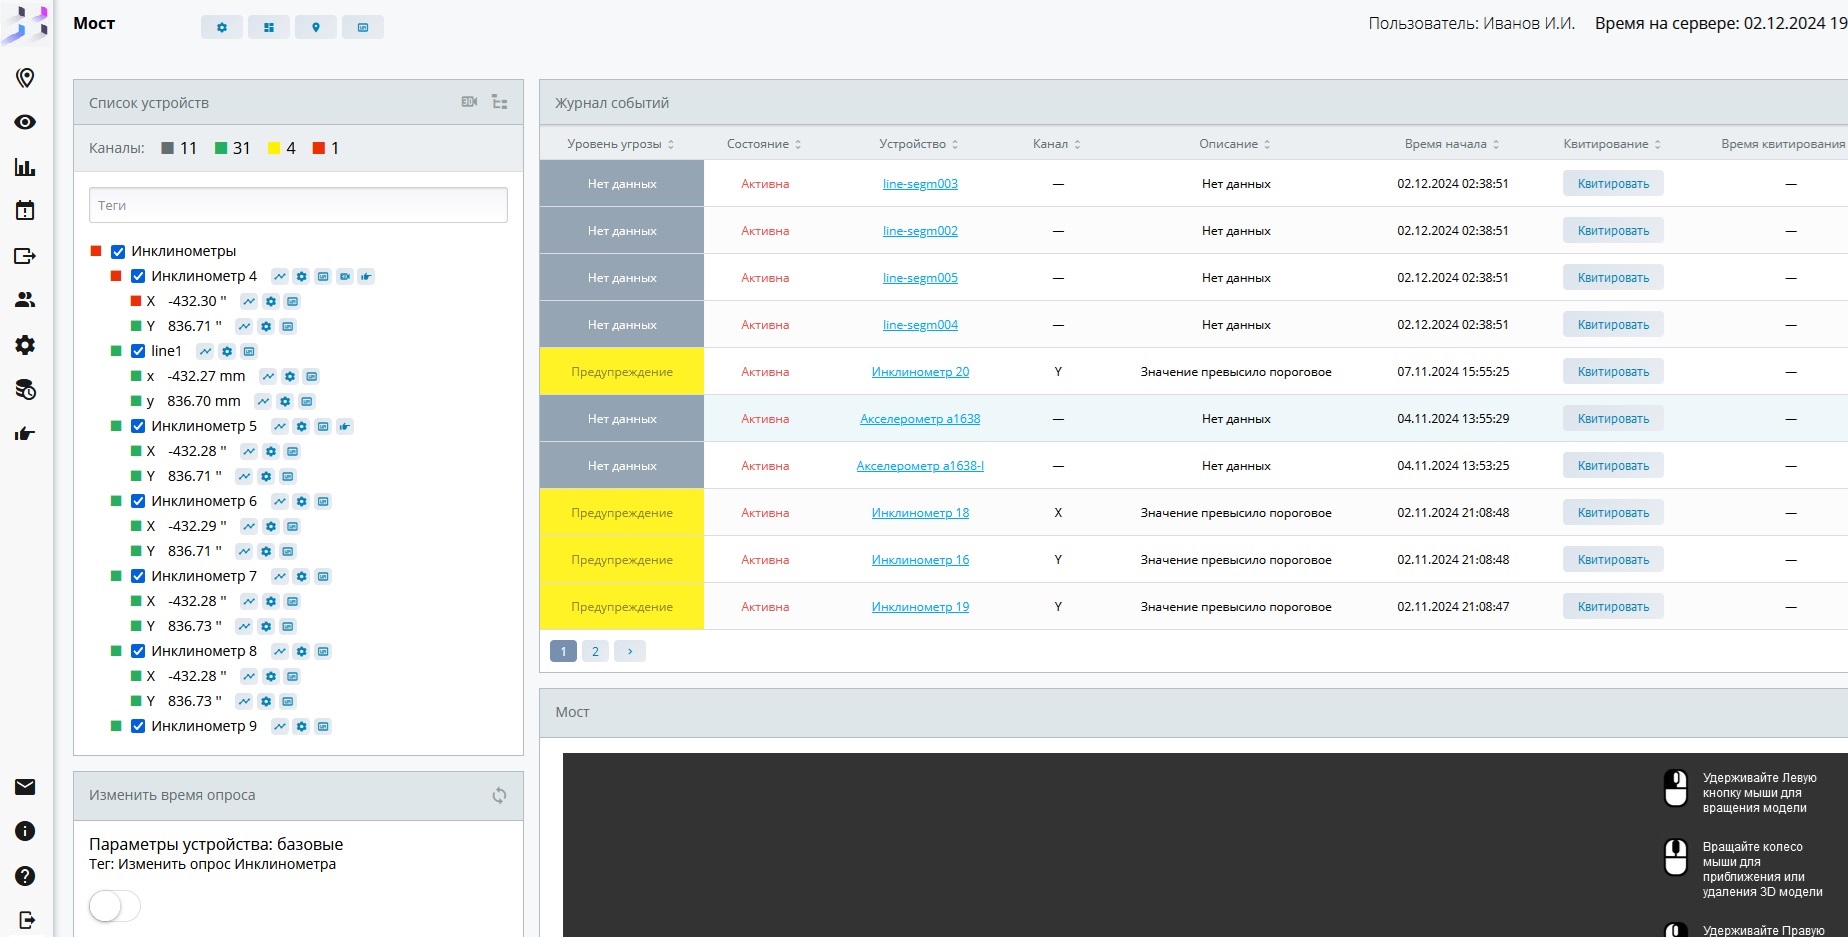The width and height of the screenshot is (1848, 937).
Task: Click the 3D camera icon in device list header
Action: click(x=469, y=102)
